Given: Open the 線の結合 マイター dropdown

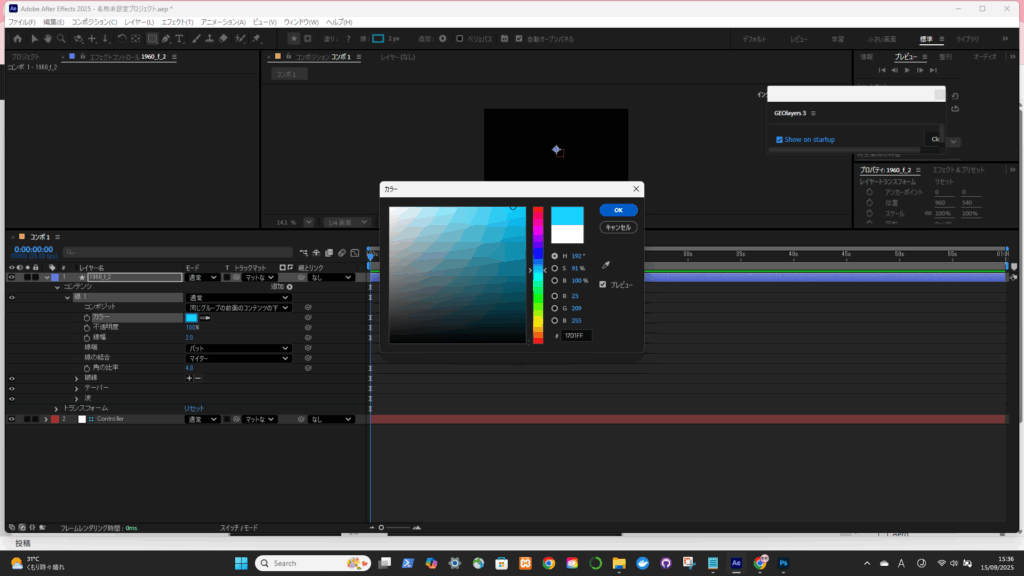Looking at the screenshot, I should [x=238, y=358].
